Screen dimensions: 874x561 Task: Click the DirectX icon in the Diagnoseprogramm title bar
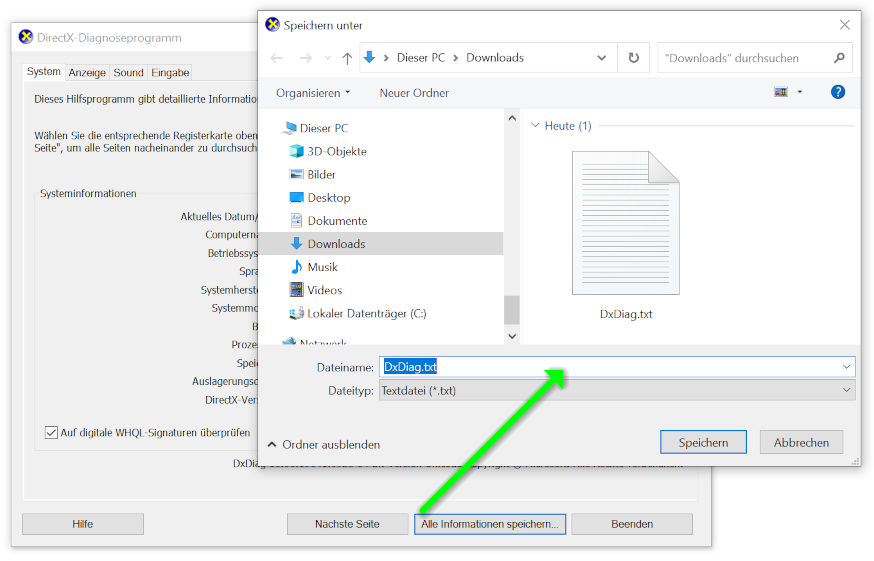click(26, 37)
